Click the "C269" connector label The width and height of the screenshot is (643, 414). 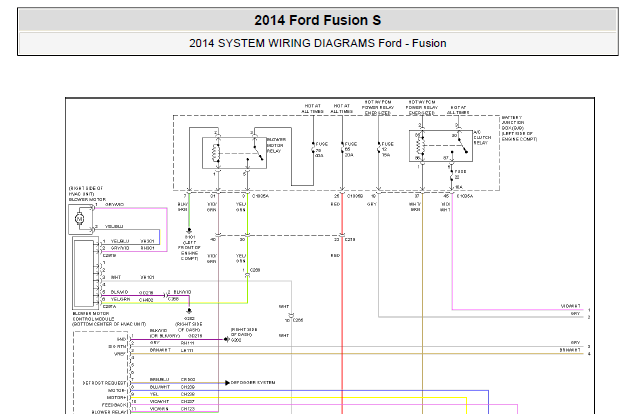pyautogui.click(x=255, y=270)
